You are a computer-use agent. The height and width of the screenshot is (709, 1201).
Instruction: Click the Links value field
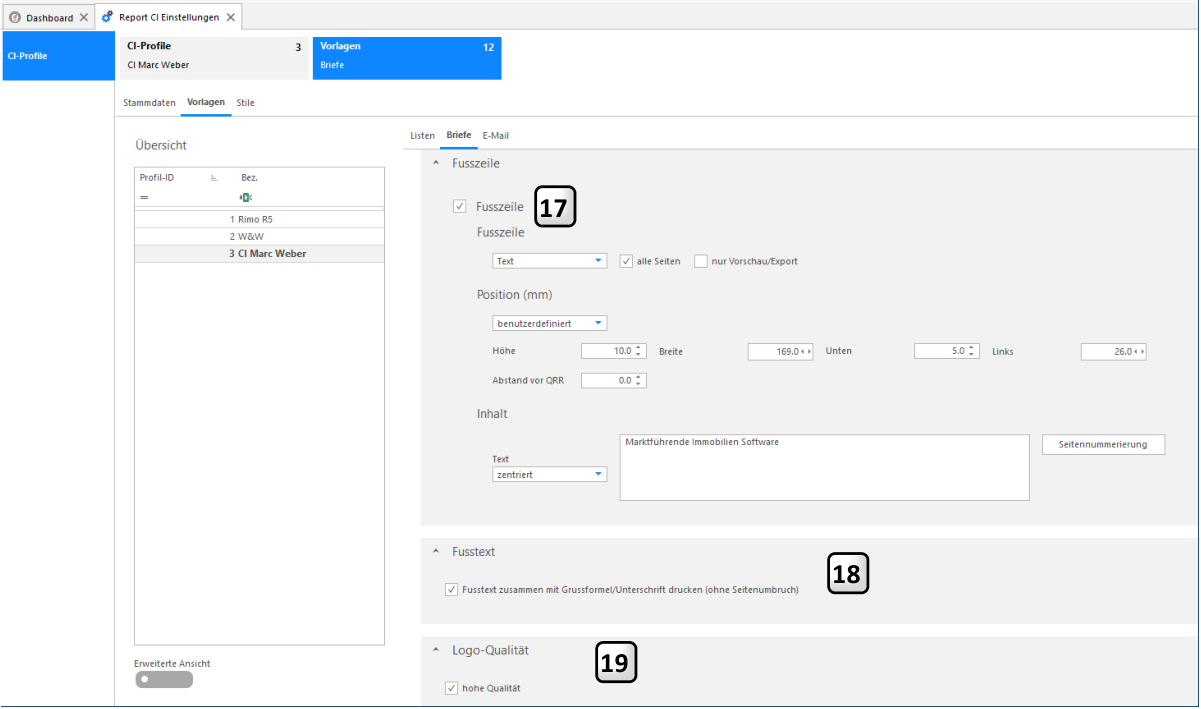point(1115,351)
